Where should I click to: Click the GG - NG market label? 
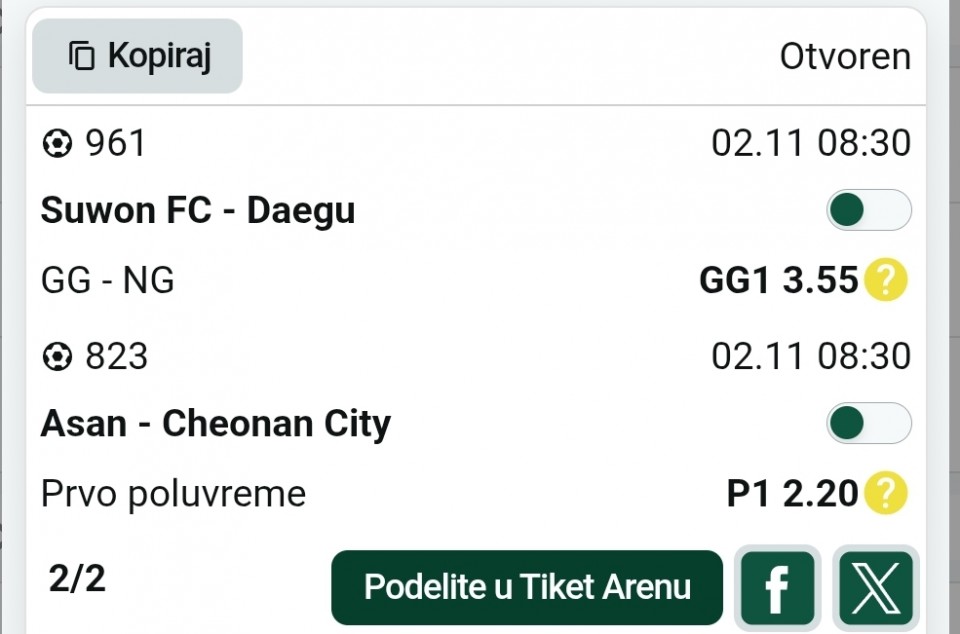pos(108,281)
